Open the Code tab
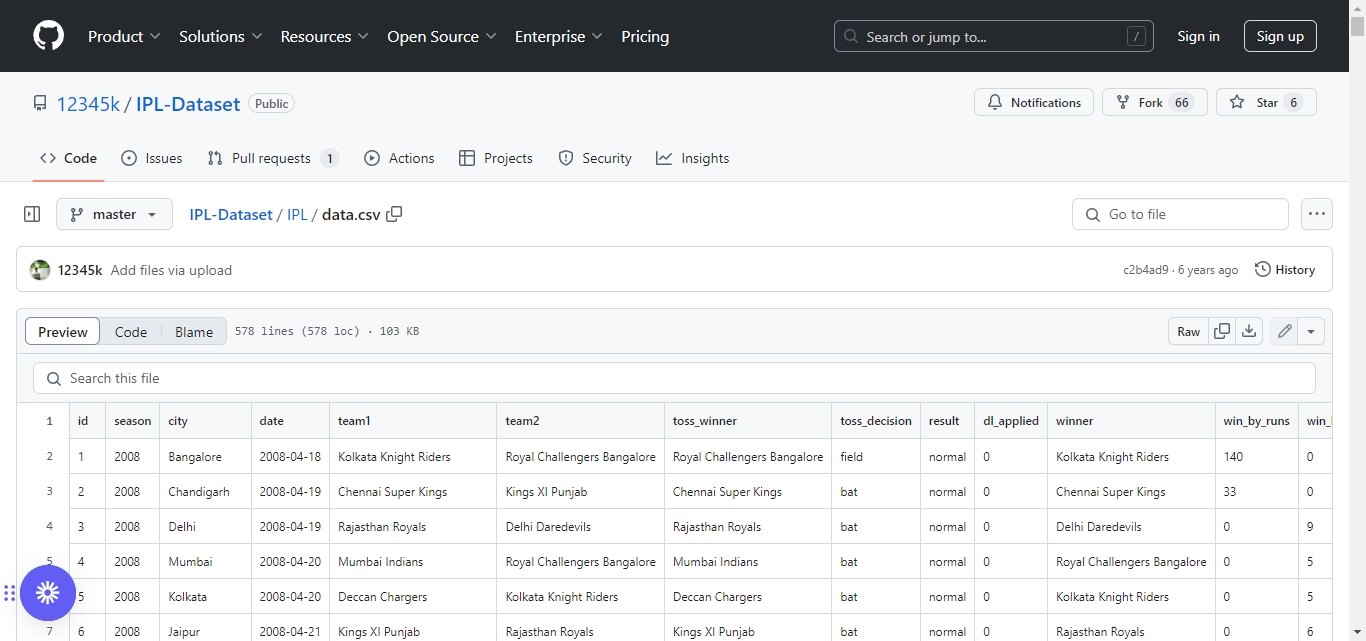 68,158
